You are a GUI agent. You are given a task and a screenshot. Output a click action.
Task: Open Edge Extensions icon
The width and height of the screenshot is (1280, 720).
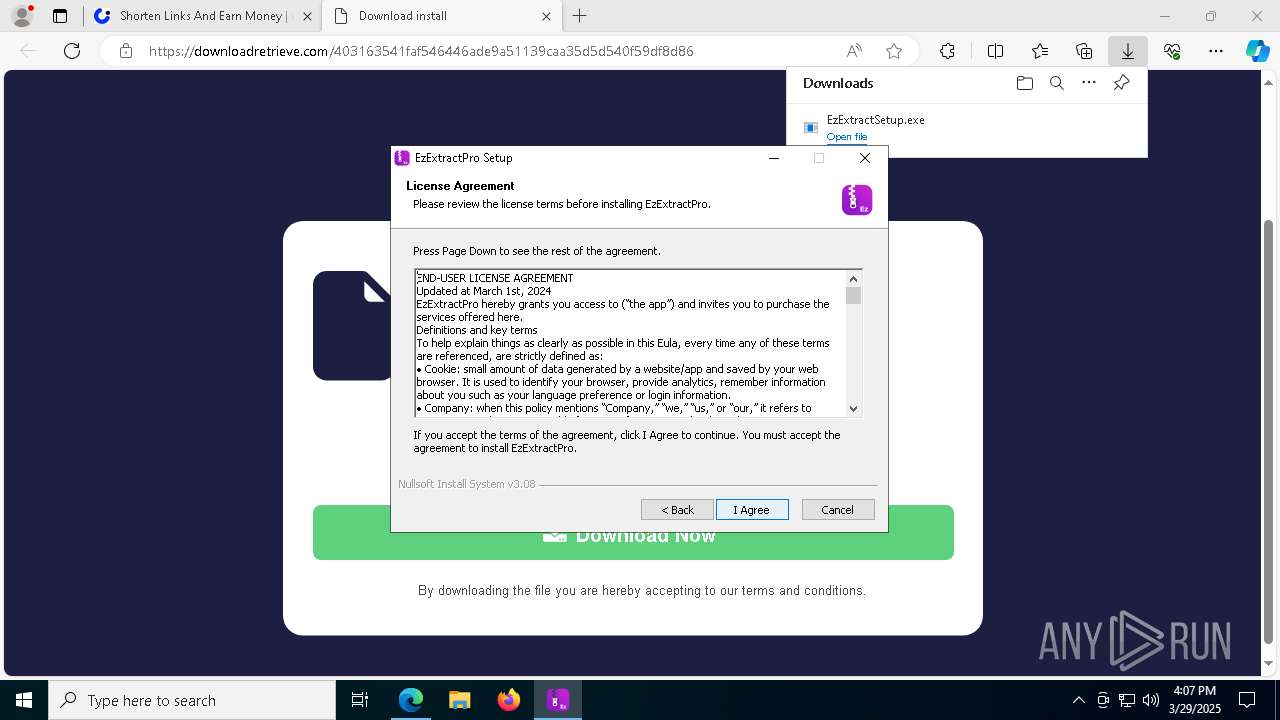point(947,51)
